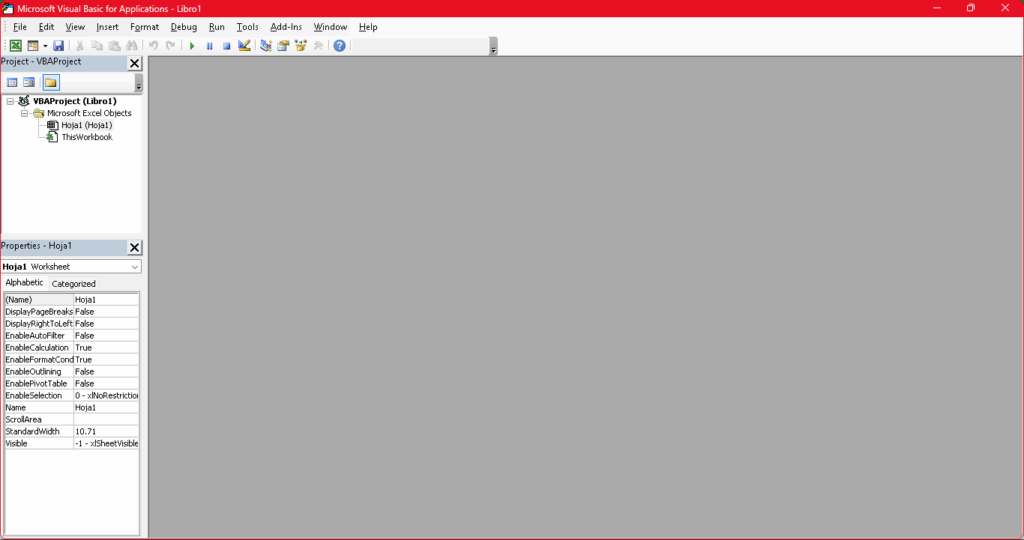Open the Window menu

click(330, 27)
